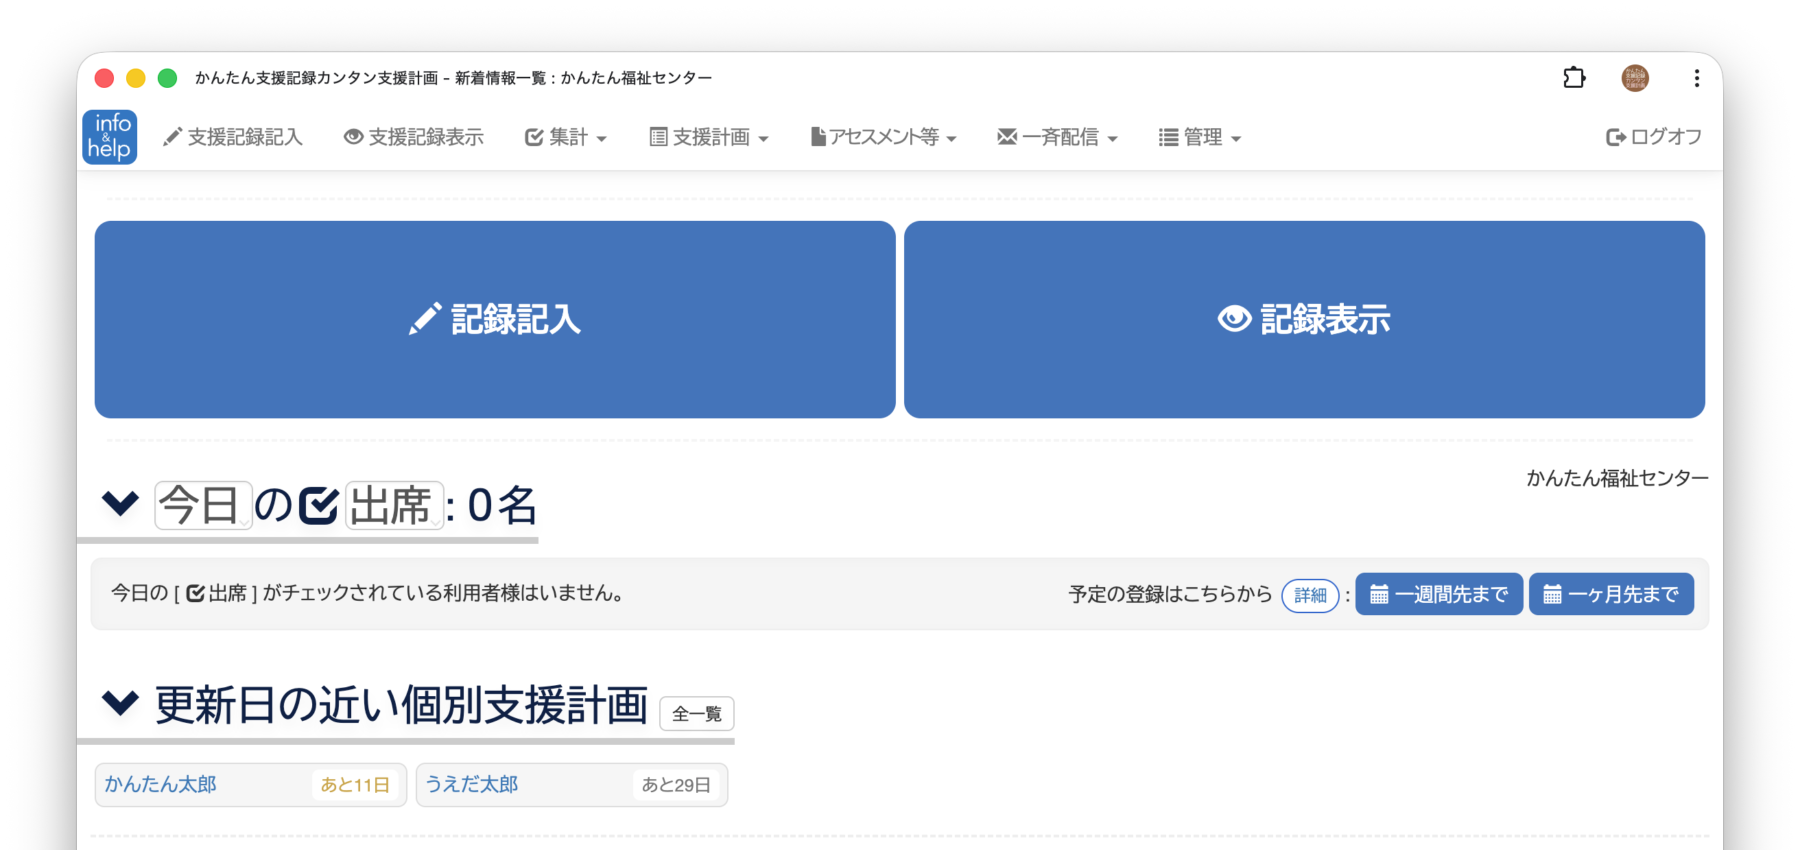
Task: Click checkmark icon beside 出席 heading
Action: 319,505
